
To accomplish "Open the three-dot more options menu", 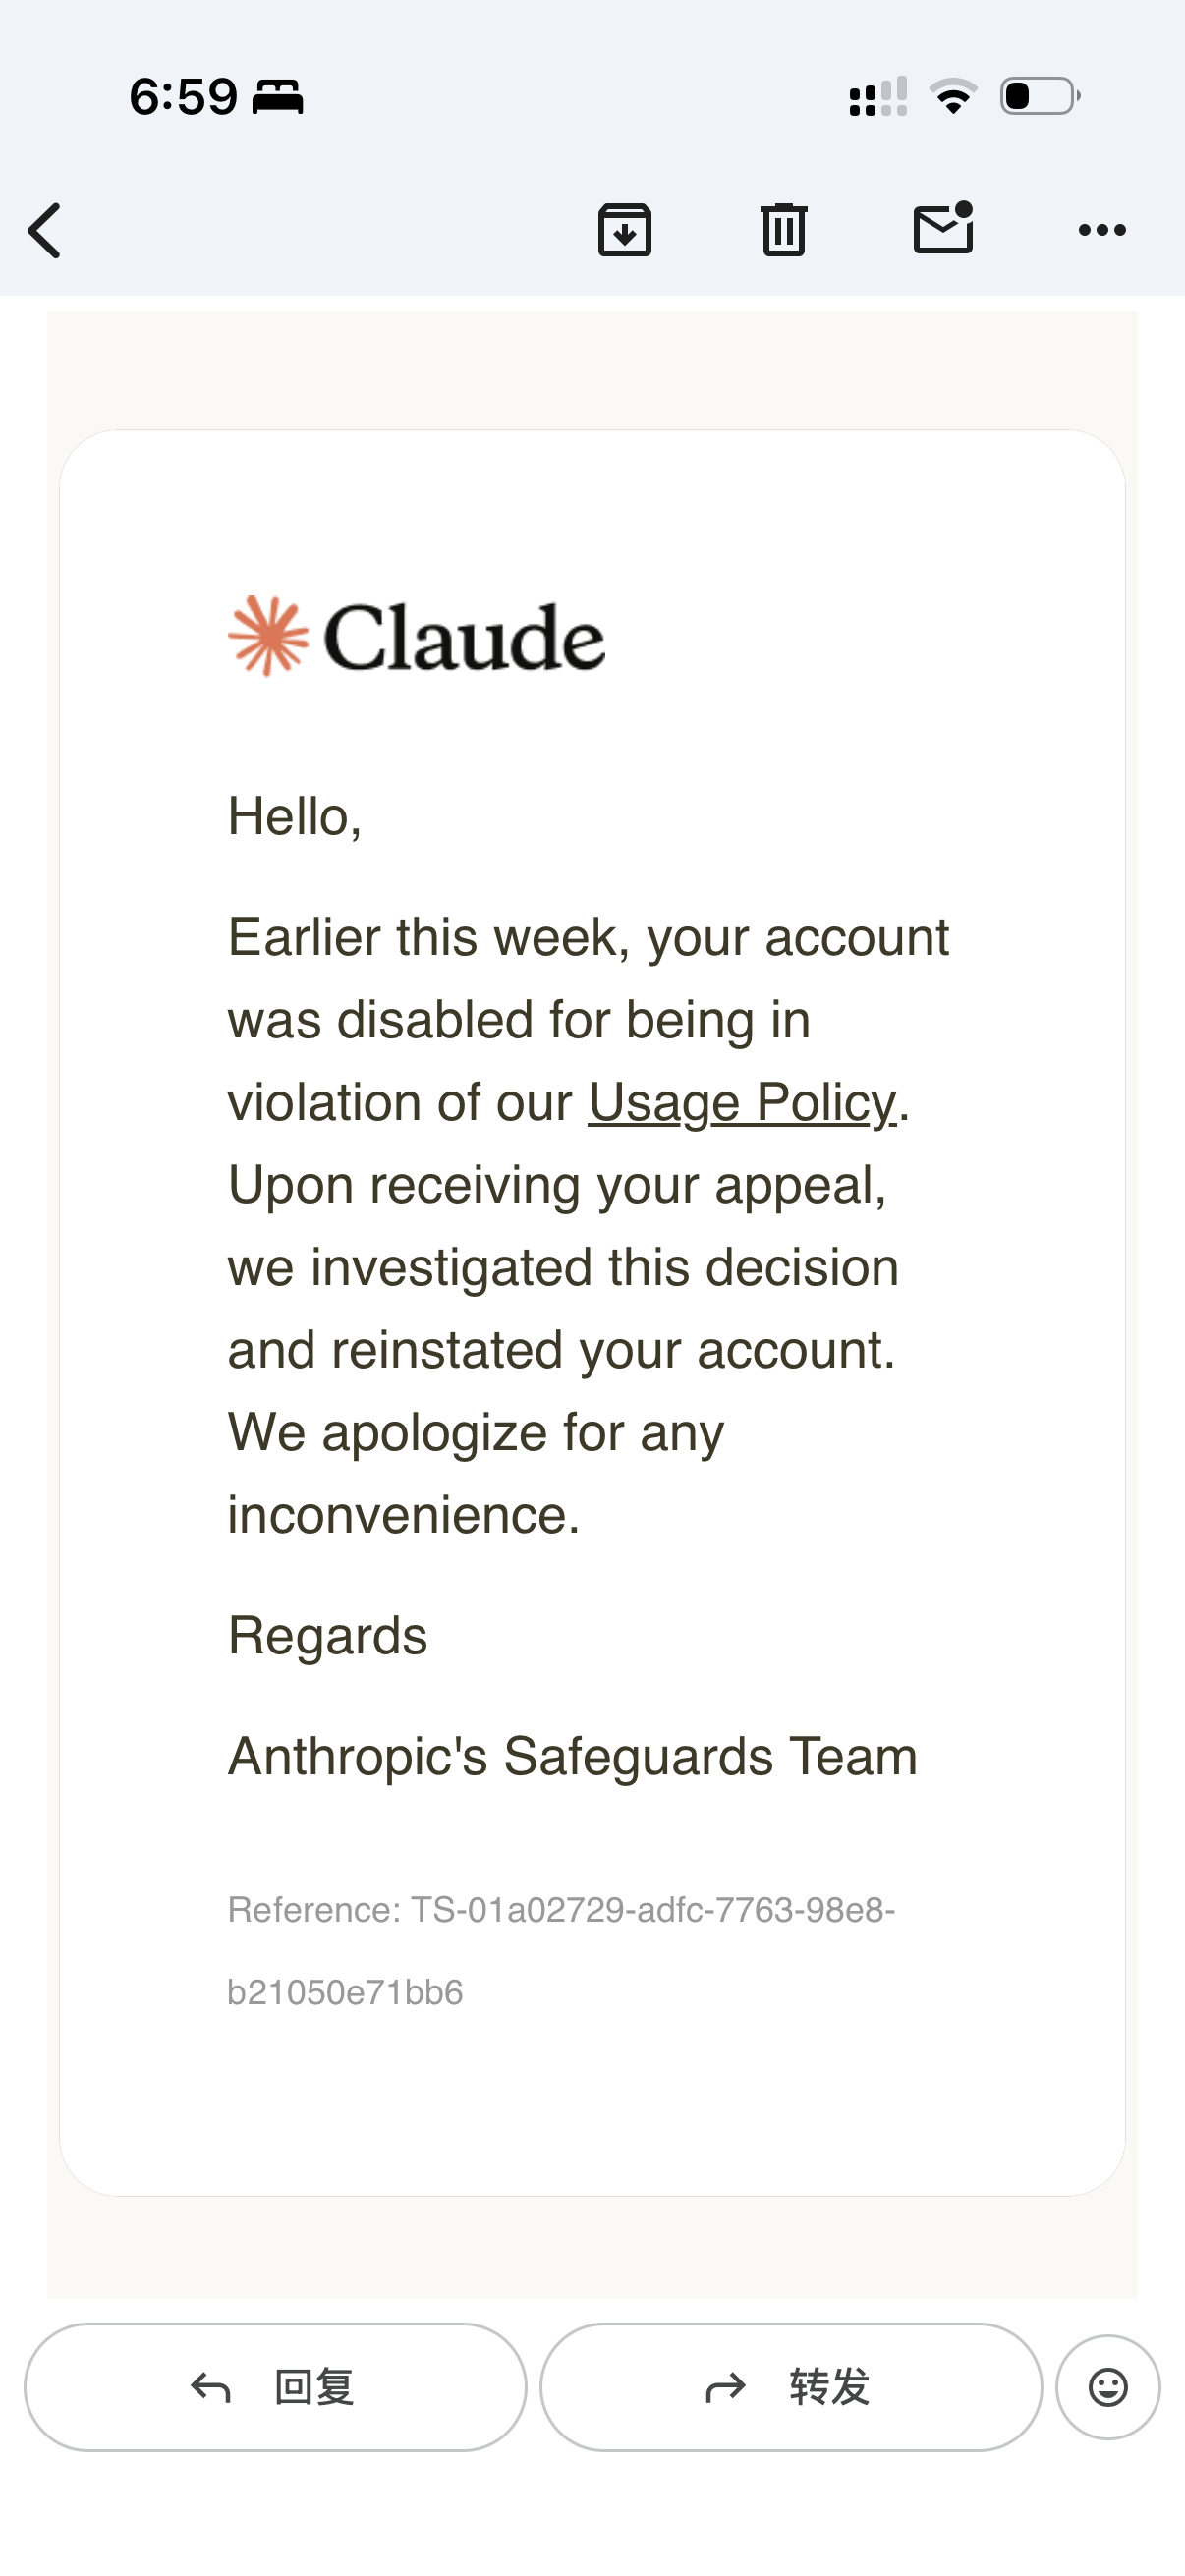I will pos(1102,231).
